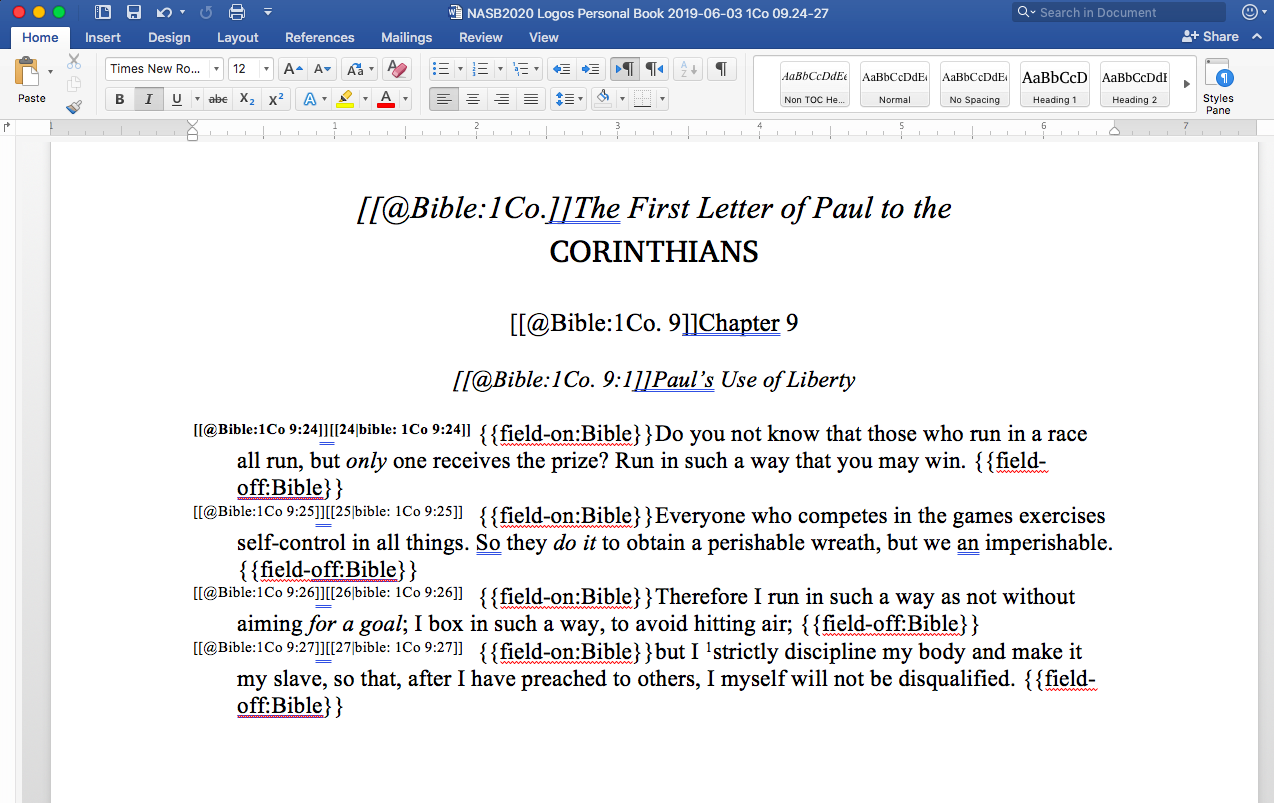
Task: Switch to the Mailings tab
Action: pyautogui.click(x=407, y=37)
